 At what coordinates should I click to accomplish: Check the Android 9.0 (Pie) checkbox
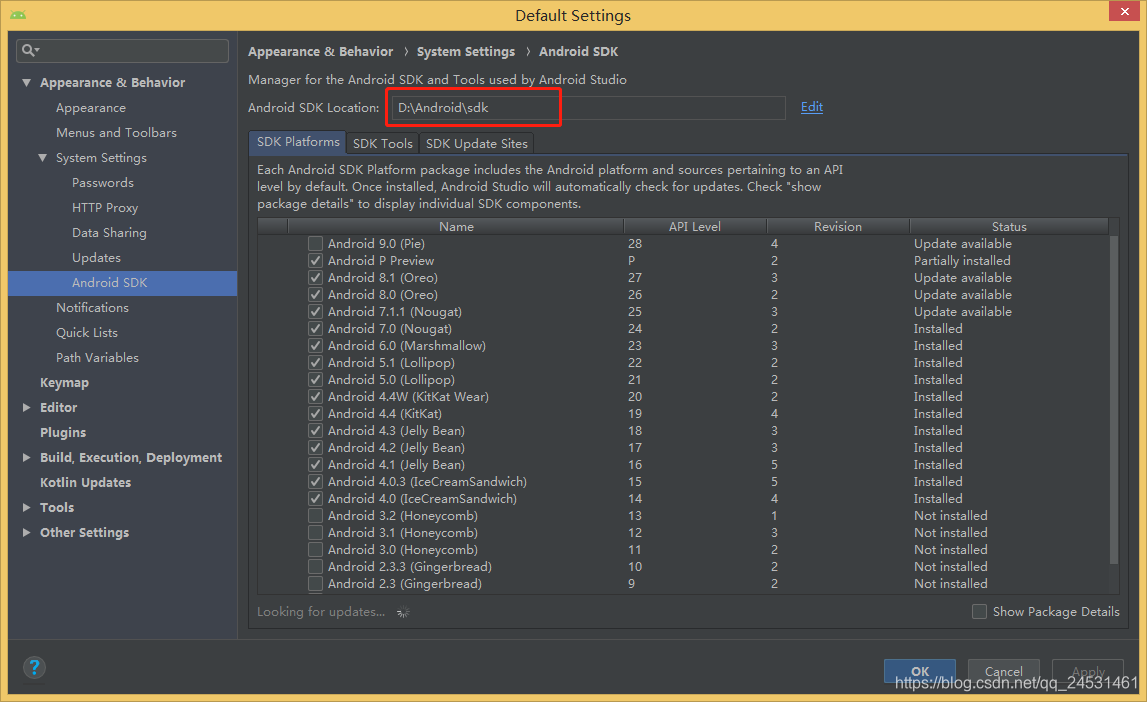[315, 244]
